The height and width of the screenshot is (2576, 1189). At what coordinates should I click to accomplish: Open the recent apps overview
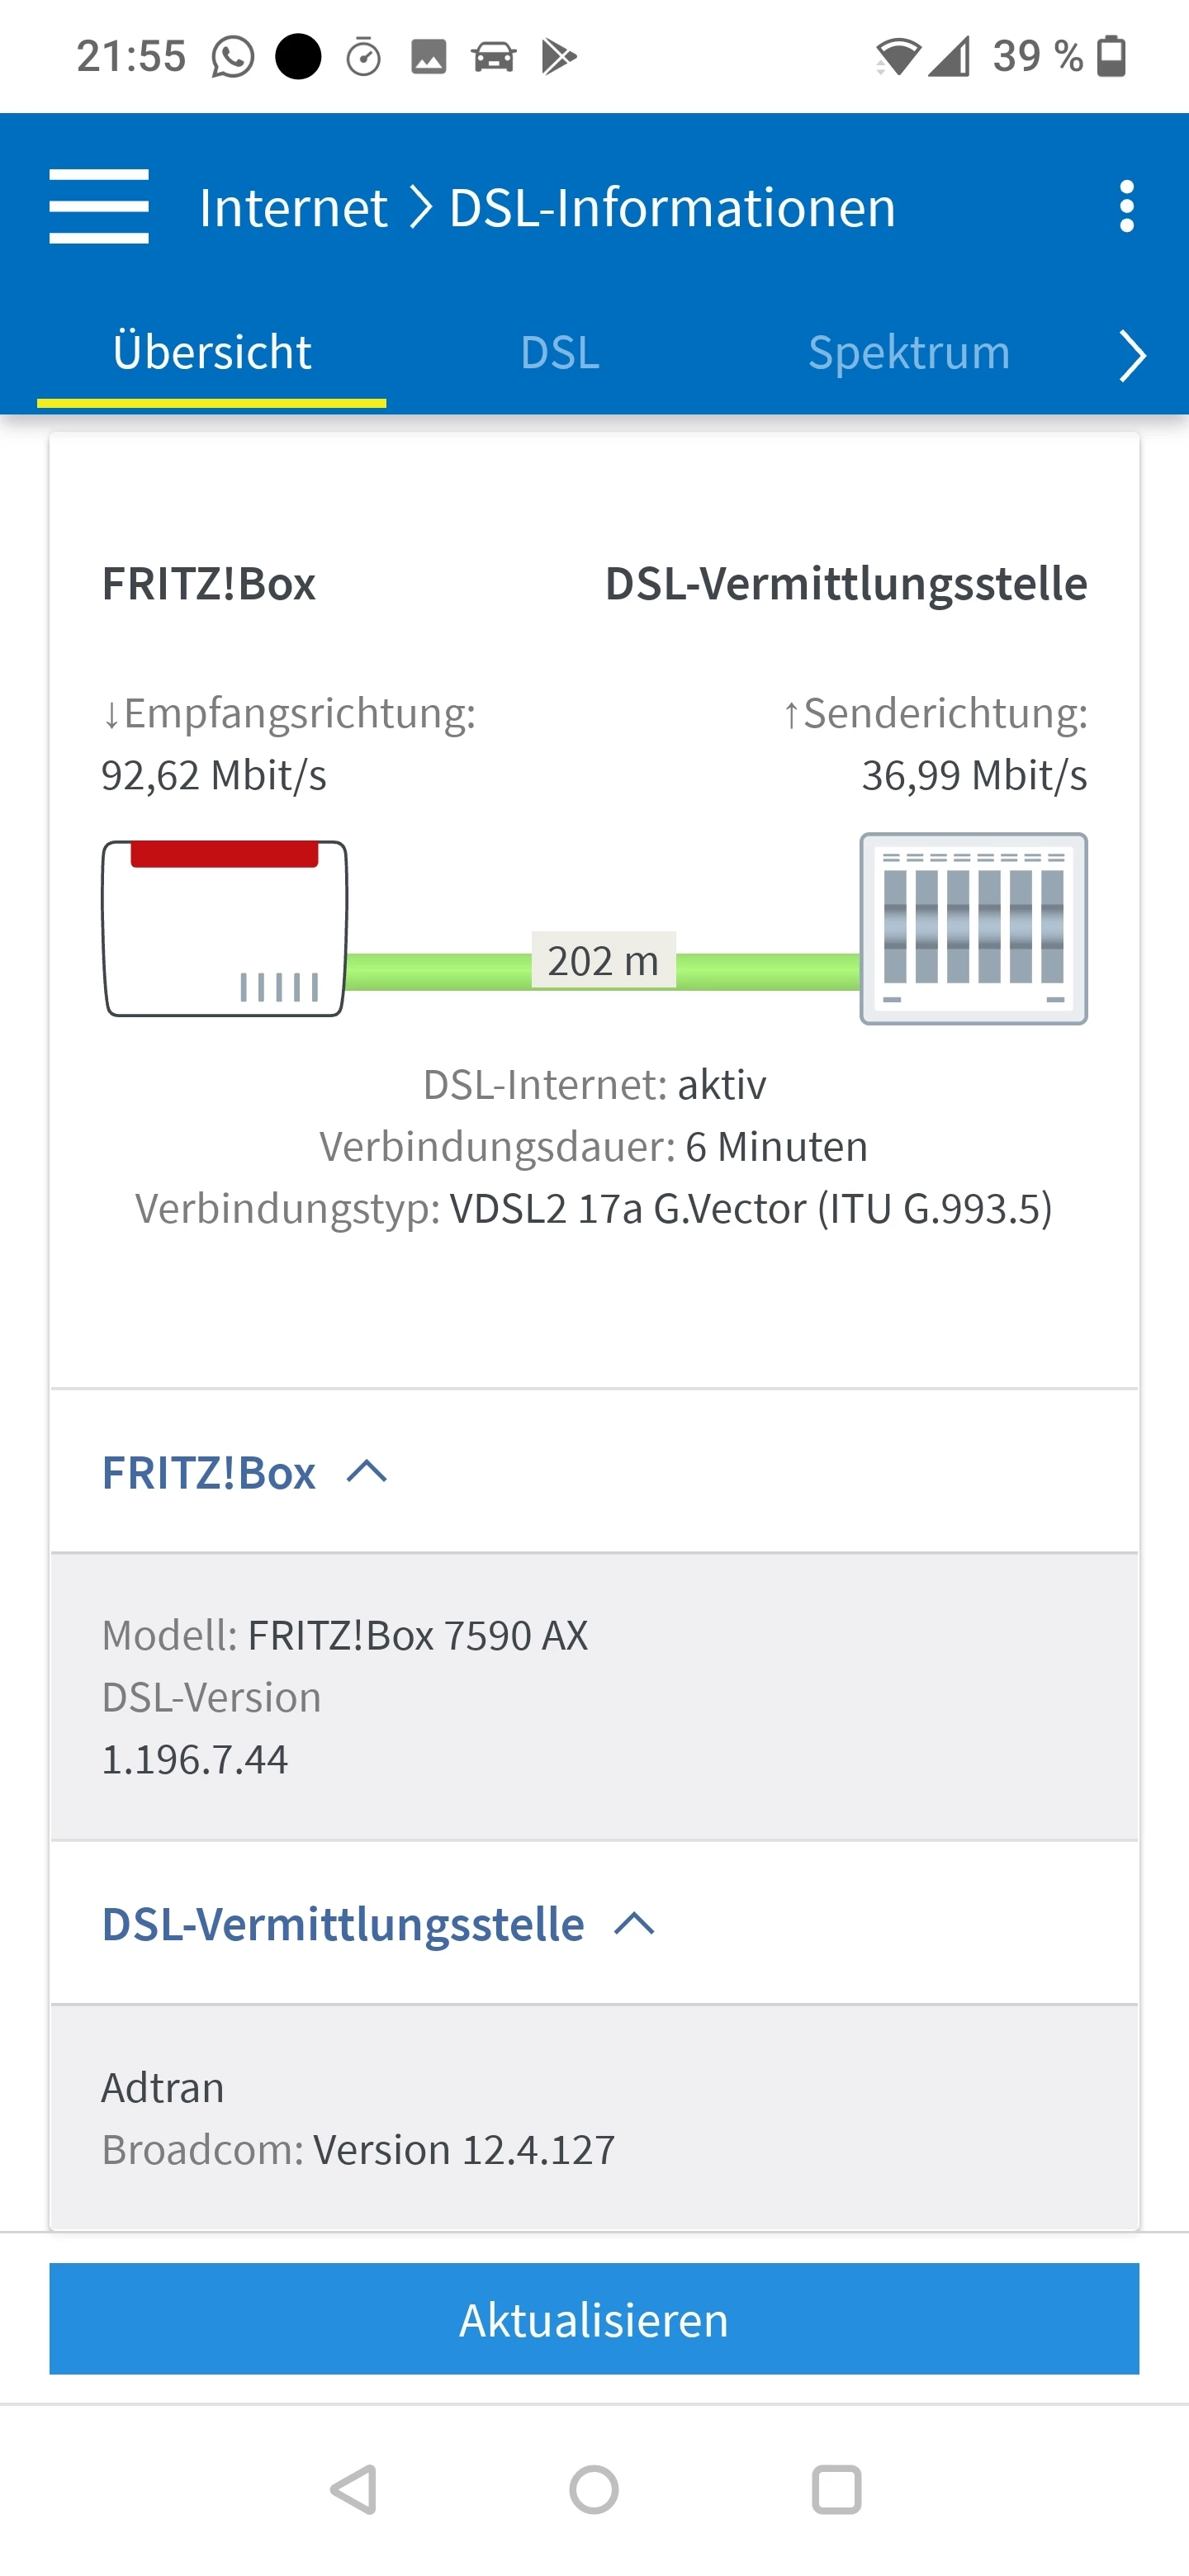(836, 2489)
